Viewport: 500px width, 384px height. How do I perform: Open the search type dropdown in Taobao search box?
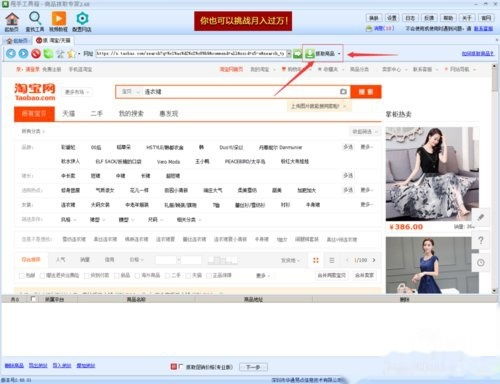point(130,92)
